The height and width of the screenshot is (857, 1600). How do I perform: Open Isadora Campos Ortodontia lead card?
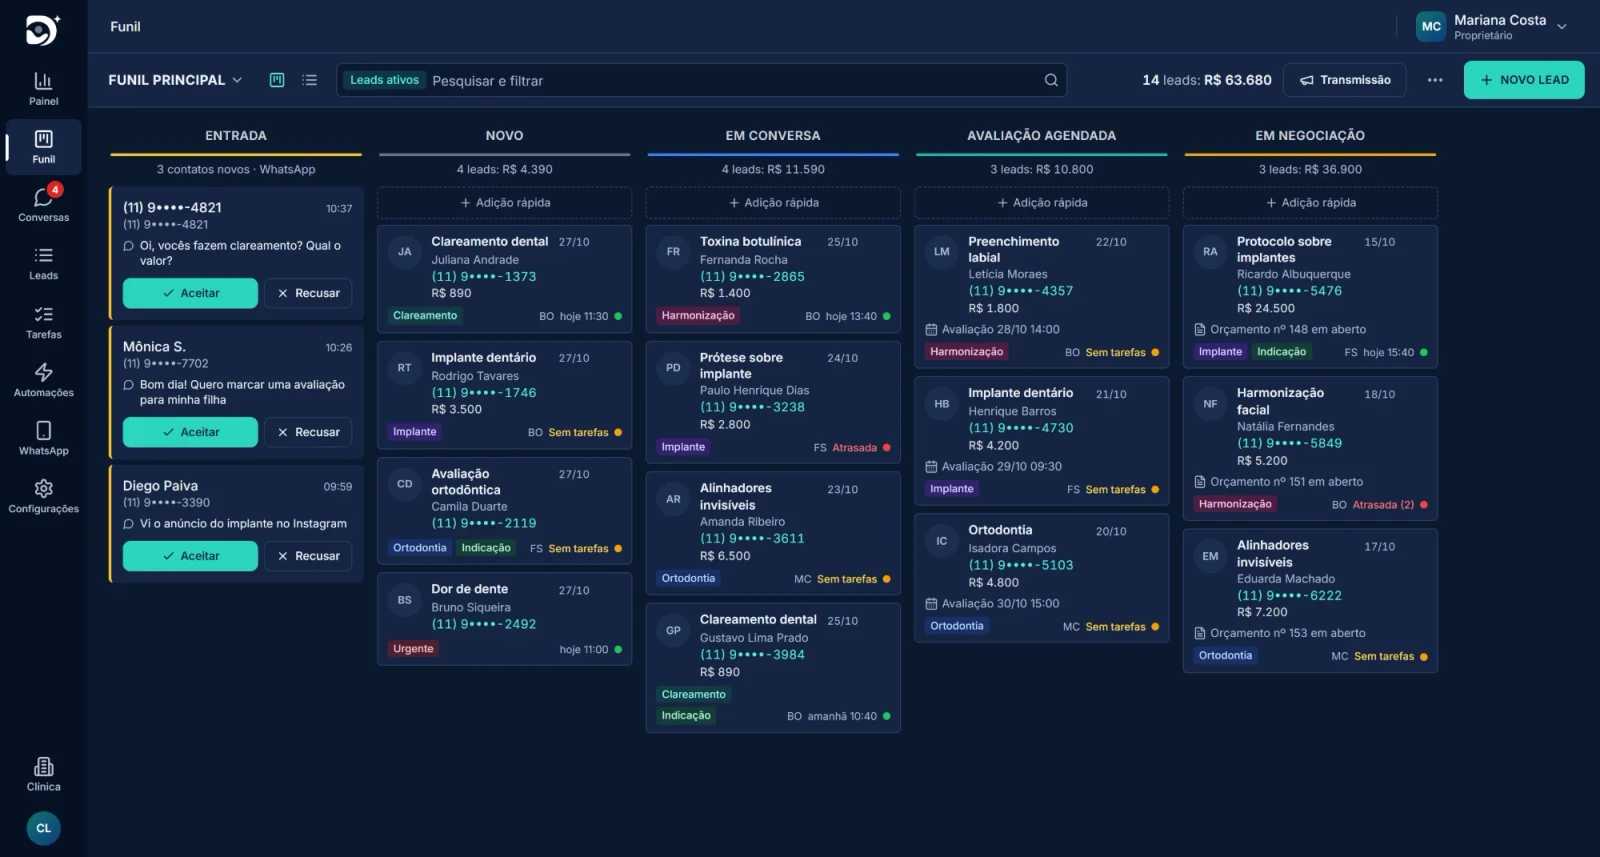1042,578
